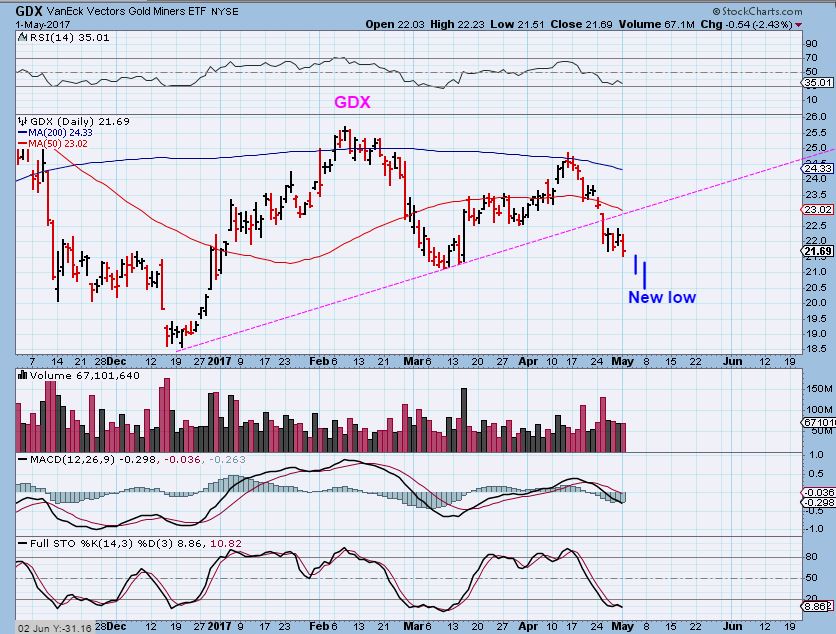Screen dimensions: 836x634
Task: Click the 8.86 stochastic axis value tag
Action: click(817, 606)
